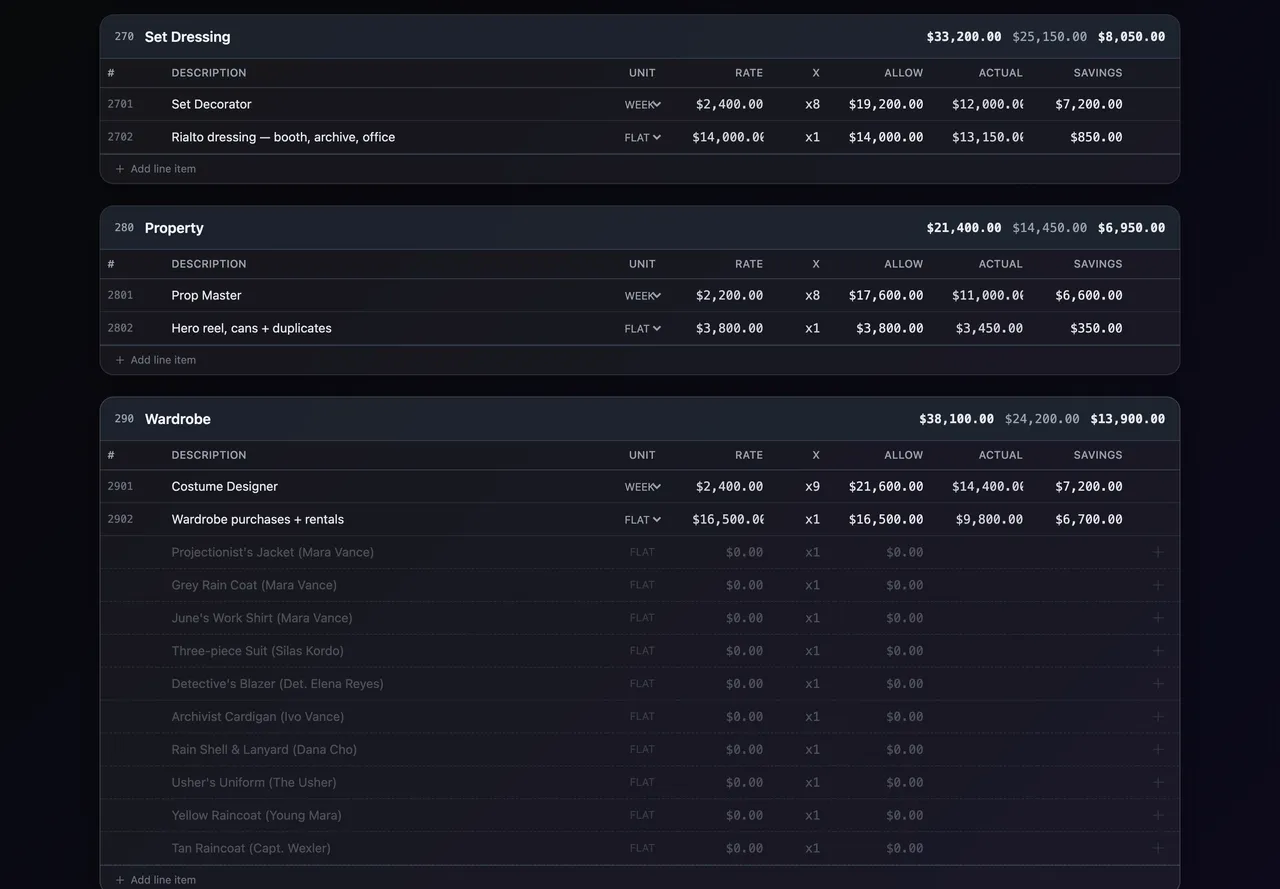Edit Set Decorator multiplier x8
The width and height of the screenshot is (1280, 889).
tap(812, 104)
